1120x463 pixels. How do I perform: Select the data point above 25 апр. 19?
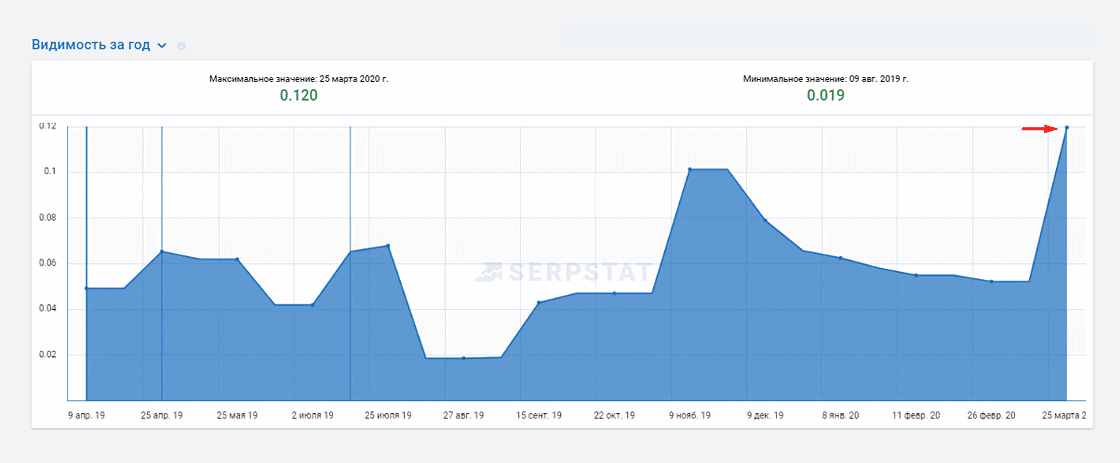coord(162,252)
